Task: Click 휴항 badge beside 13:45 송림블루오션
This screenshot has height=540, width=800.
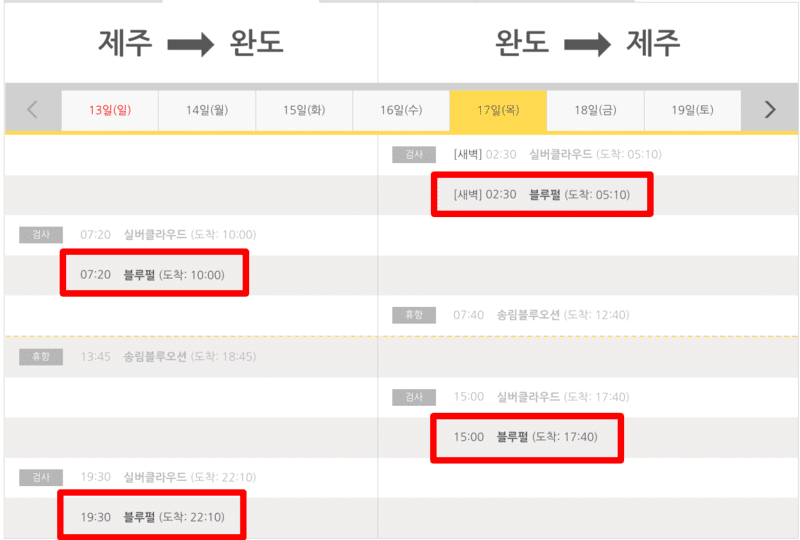Action: [x=41, y=357]
